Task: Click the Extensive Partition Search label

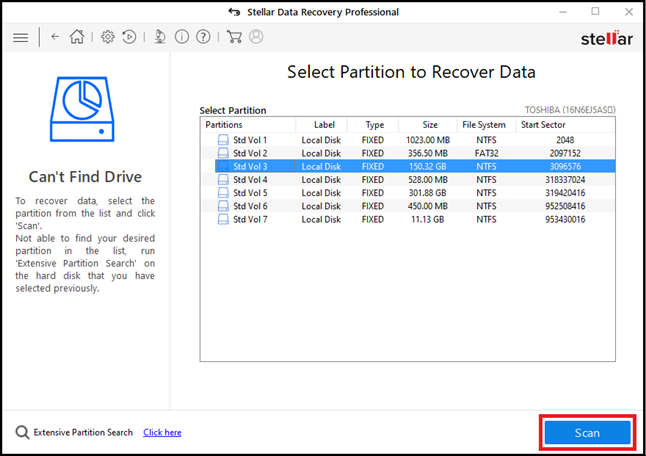Action: point(83,433)
